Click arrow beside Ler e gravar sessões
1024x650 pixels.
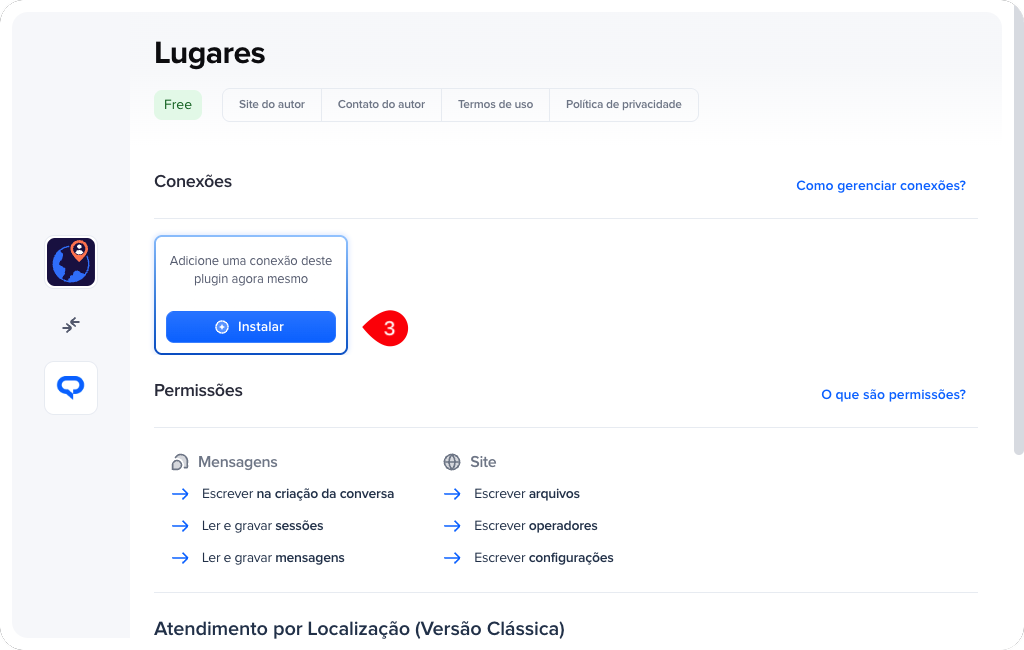click(180, 526)
